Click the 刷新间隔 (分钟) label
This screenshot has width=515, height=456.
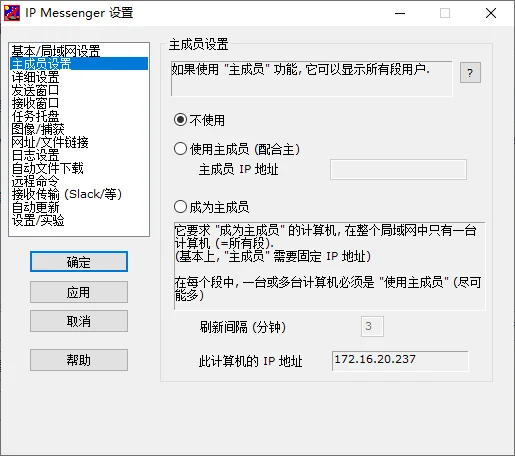pos(243,327)
